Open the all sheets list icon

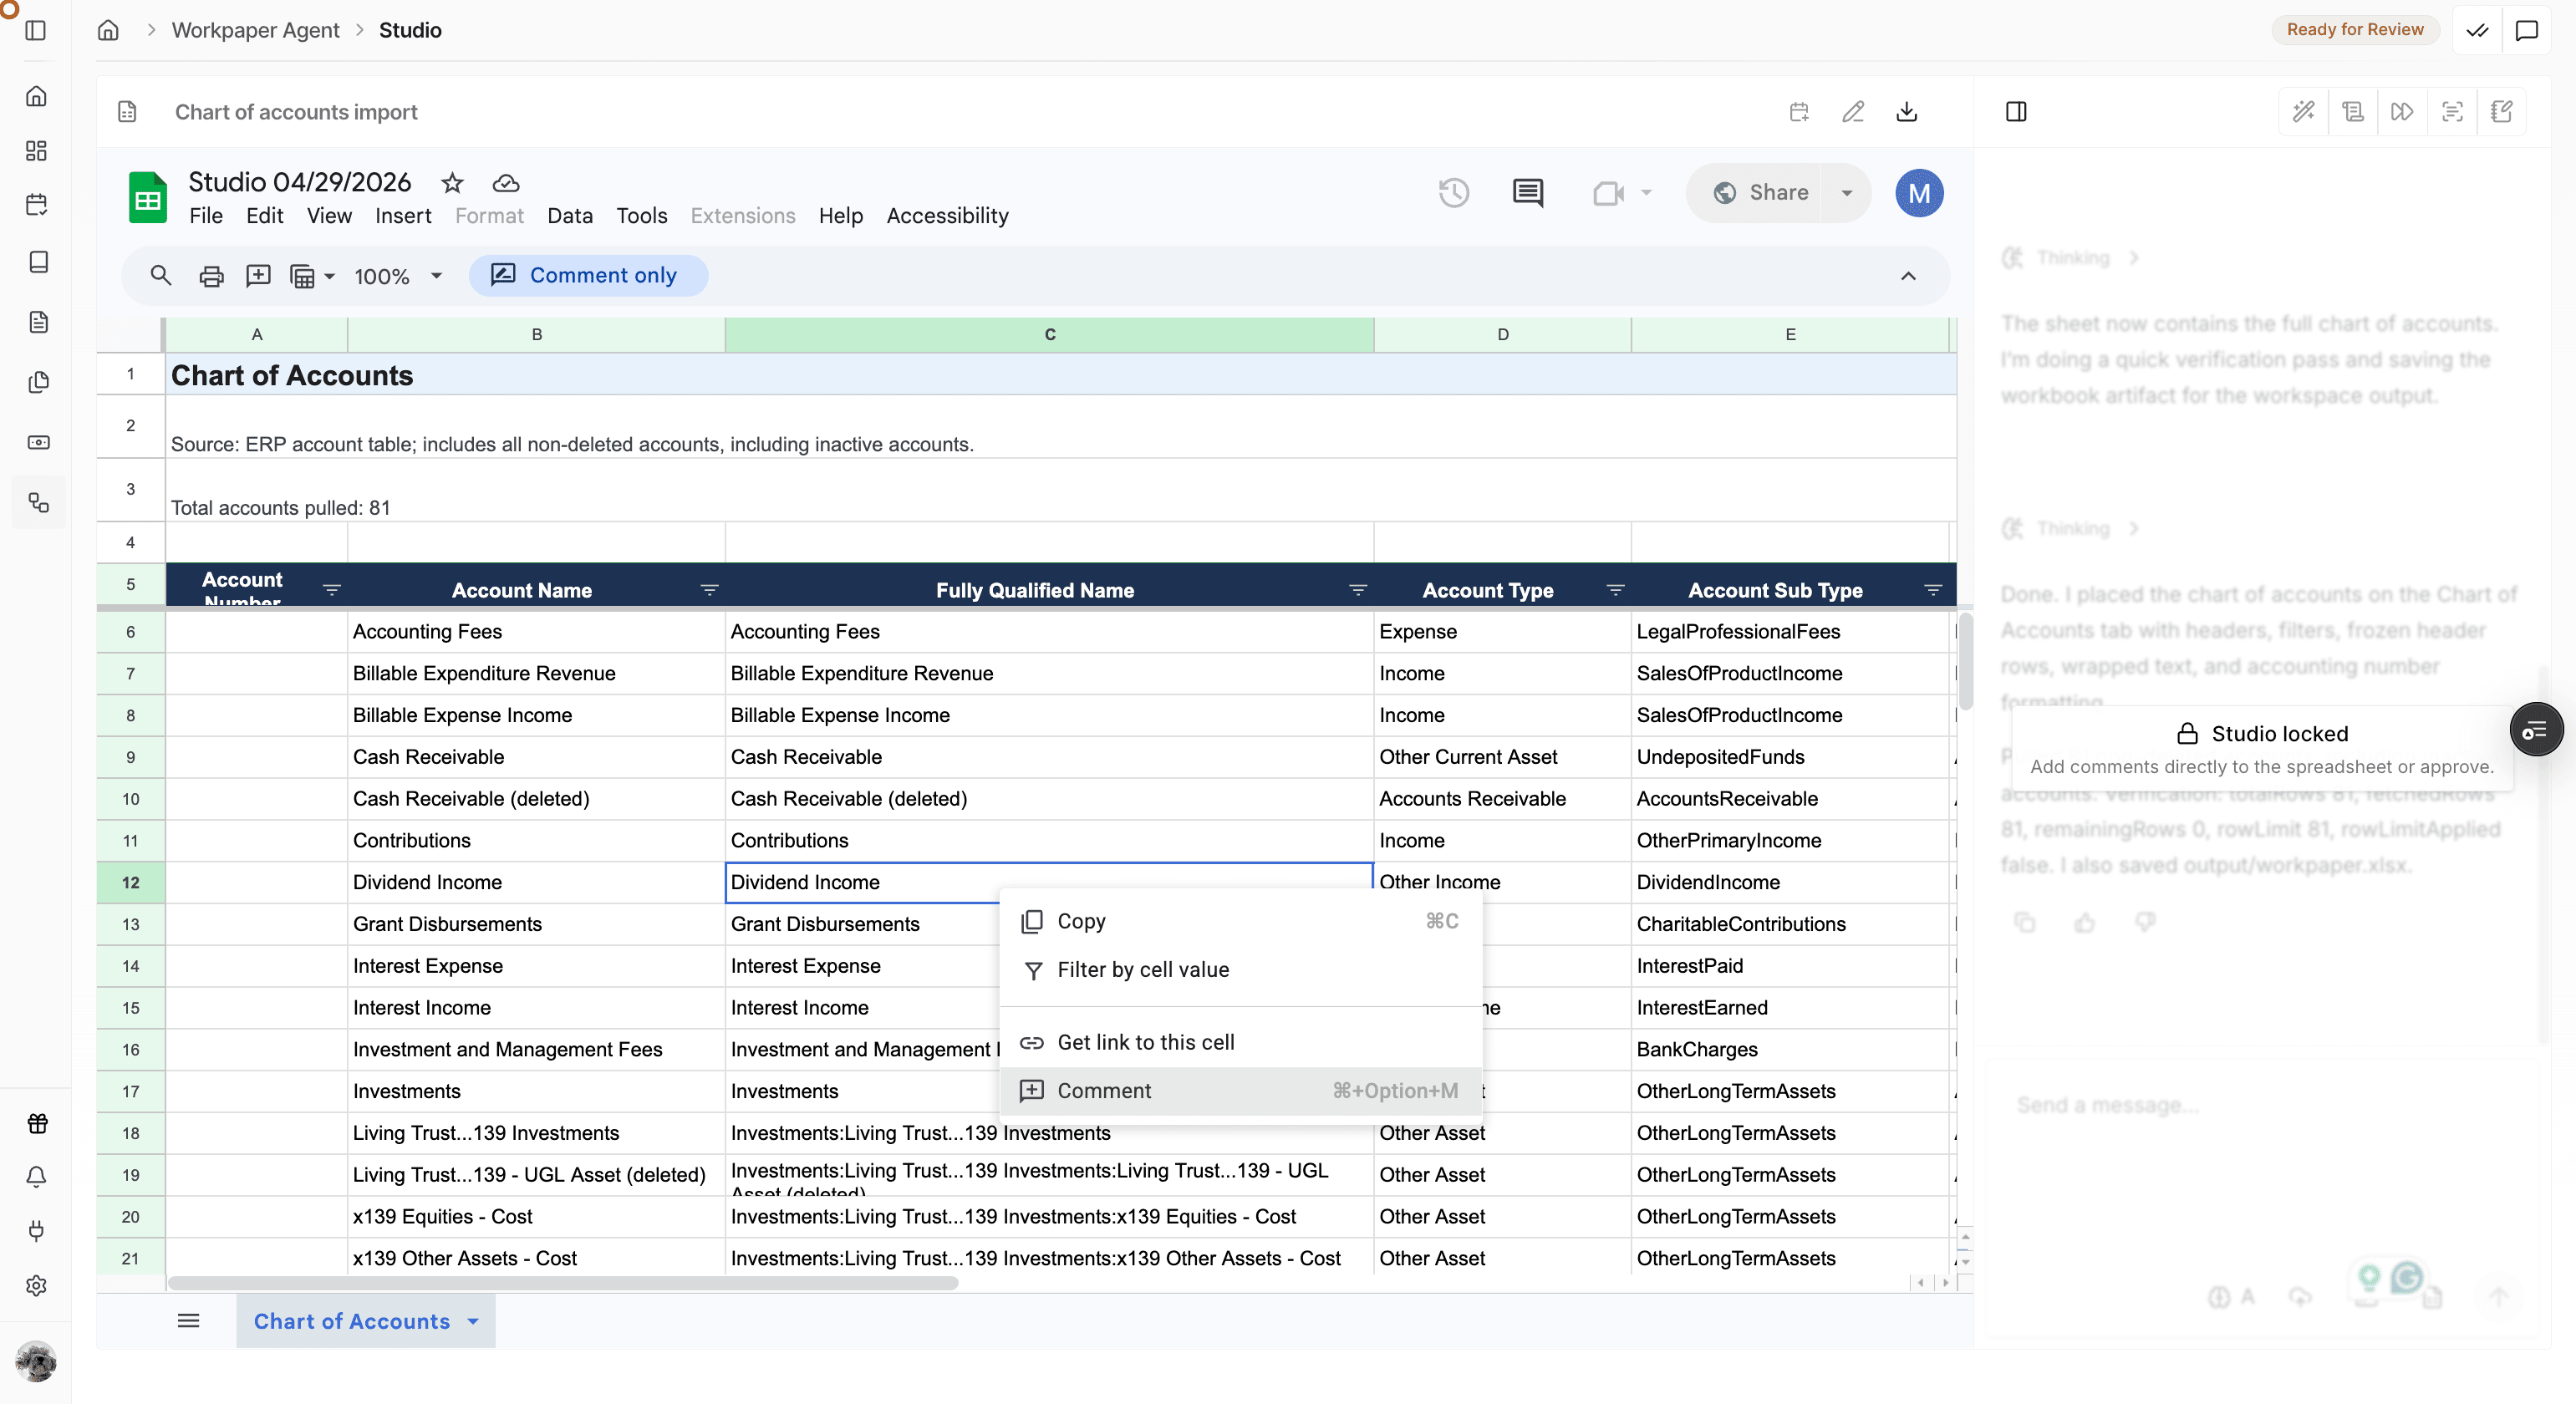point(188,1321)
